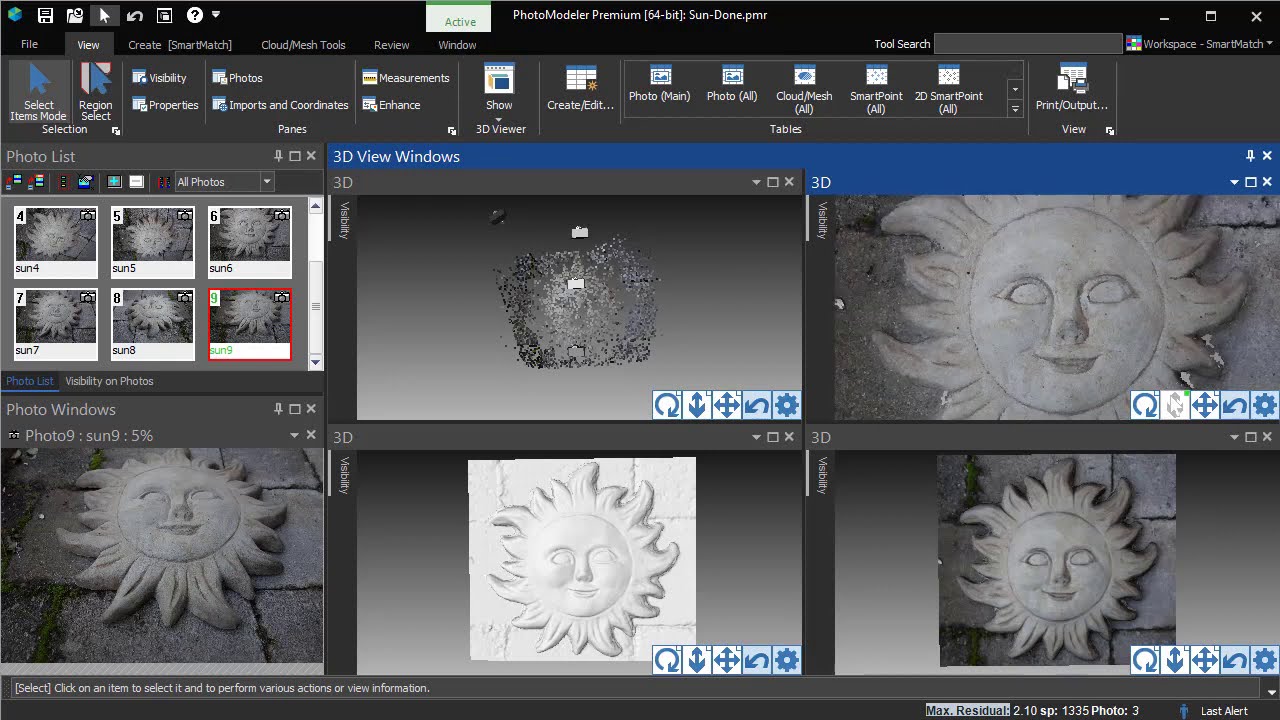Expand the Tables gallery more arrow
The width and height of the screenshot is (1280, 720).
1015,109
